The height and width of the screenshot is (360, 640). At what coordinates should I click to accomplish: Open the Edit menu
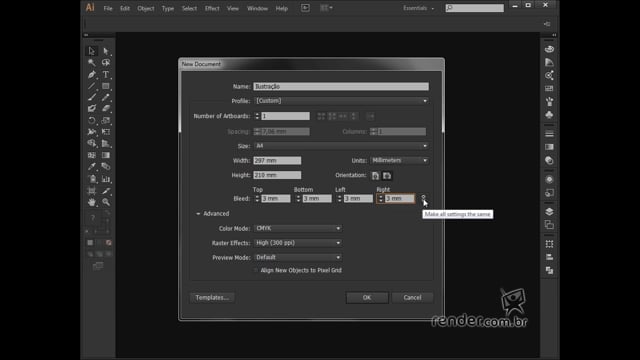click(124, 8)
